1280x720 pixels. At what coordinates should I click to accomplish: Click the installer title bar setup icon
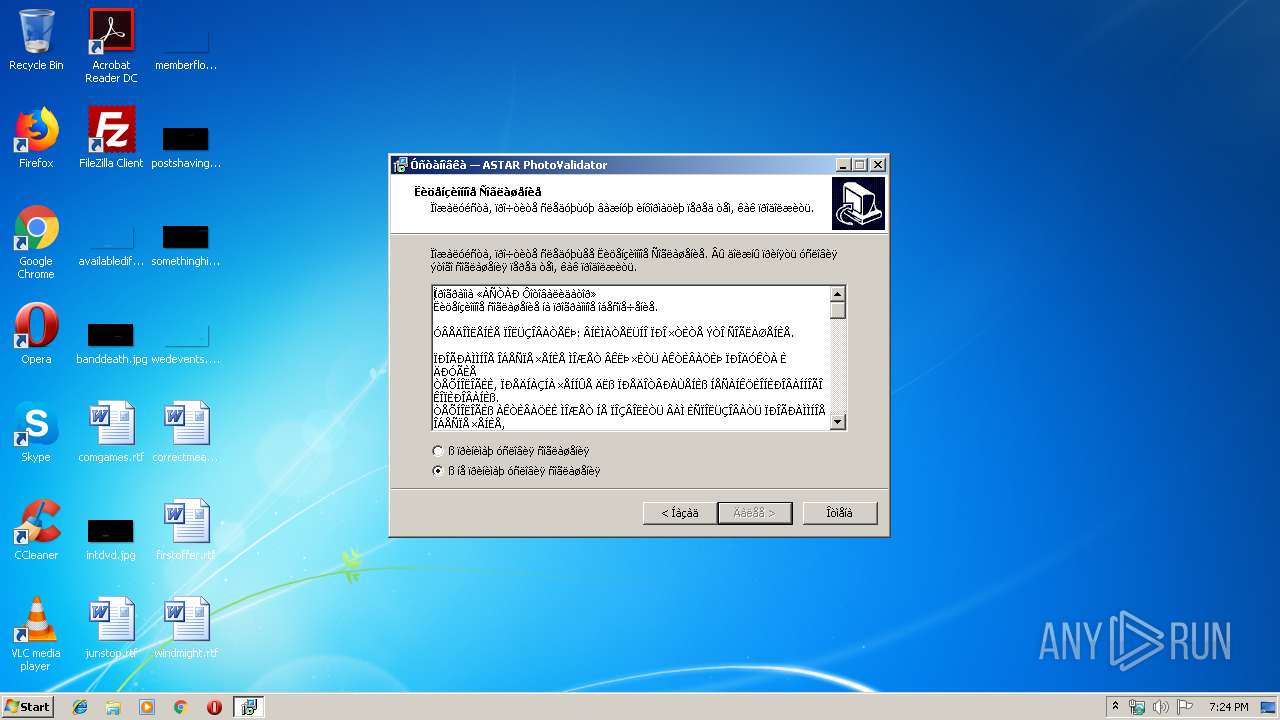click(401, 165)
